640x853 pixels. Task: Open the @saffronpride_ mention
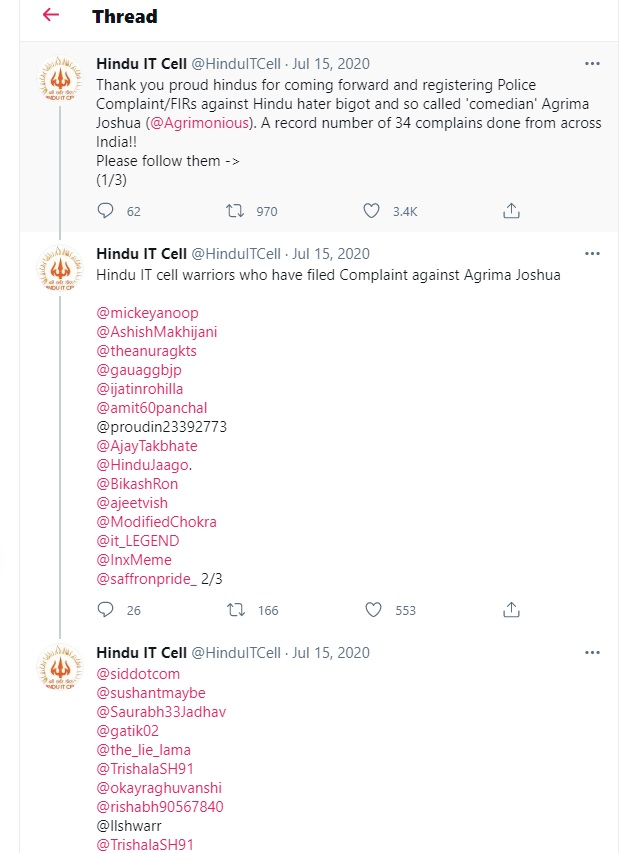[144, 579]
